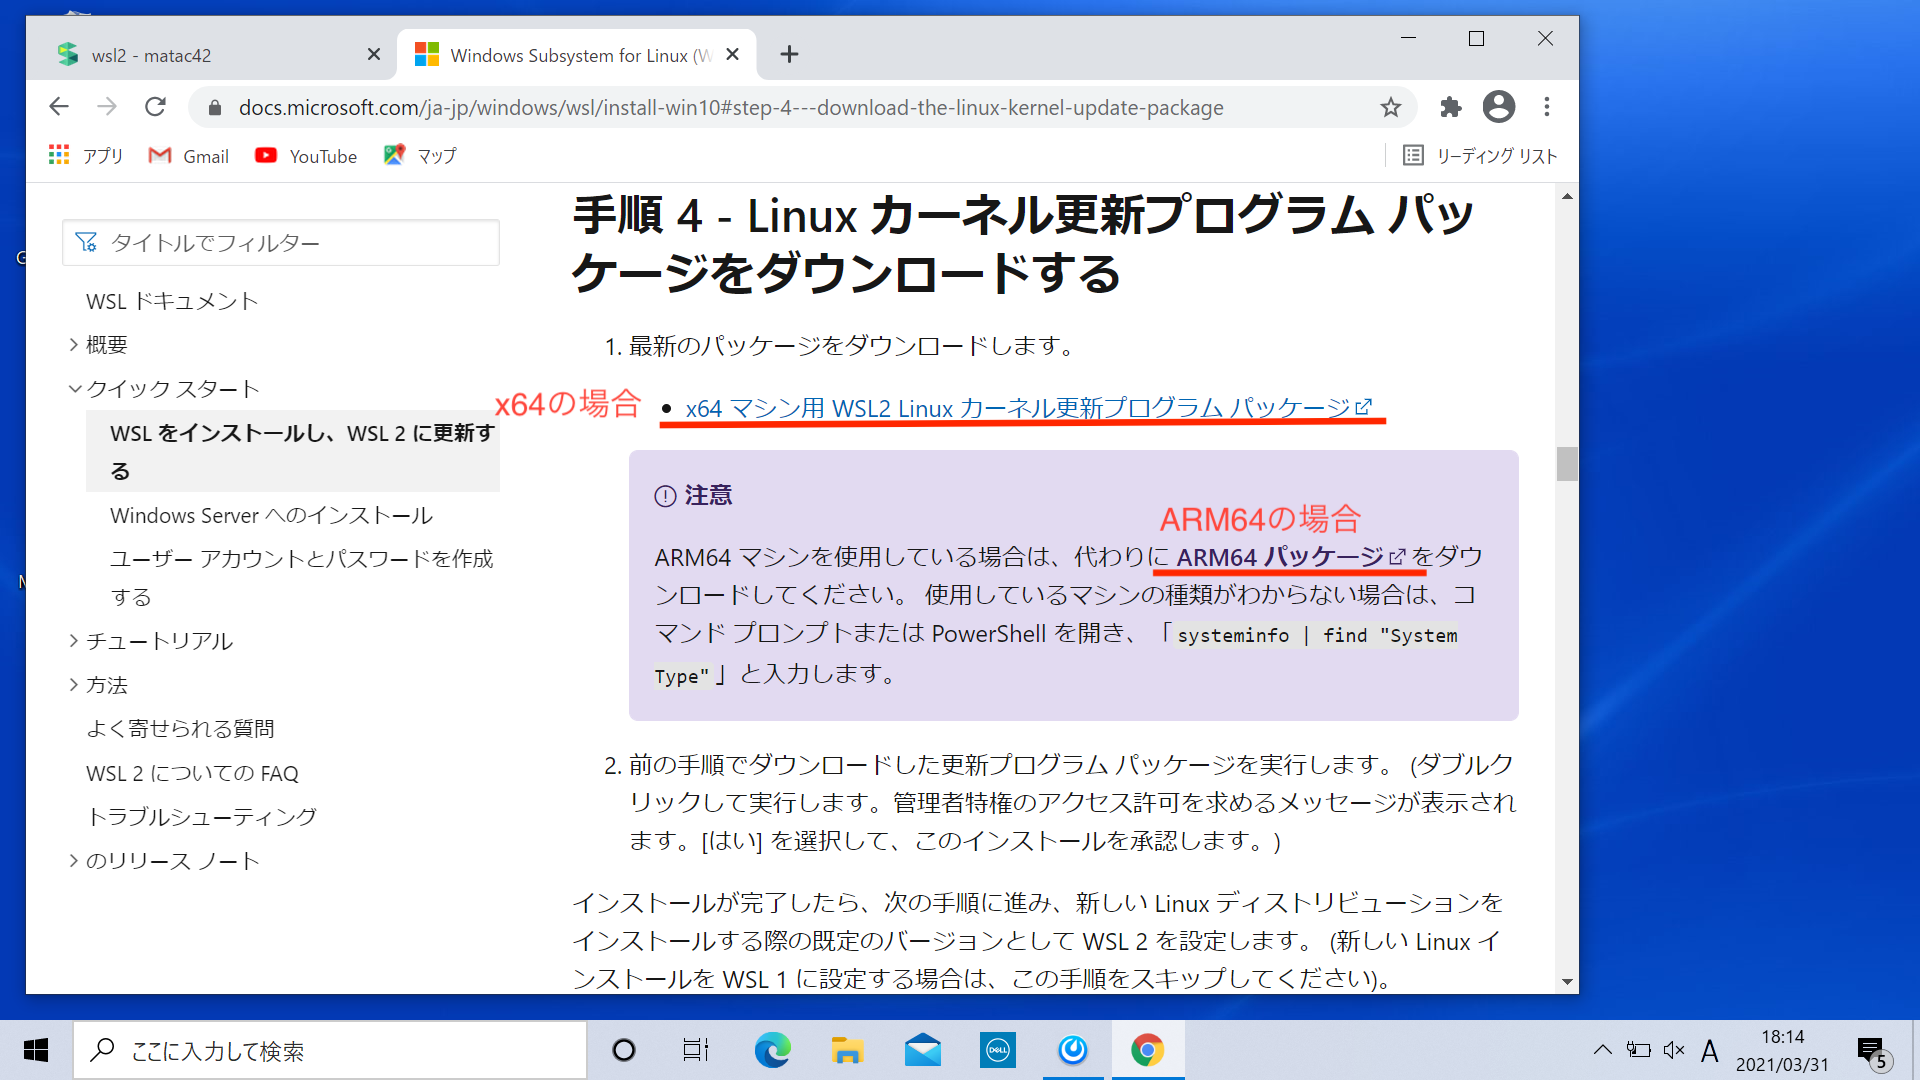Switch to Chrome on taskbar
1920x1080 pixels.
[x=1147, y=1050]
